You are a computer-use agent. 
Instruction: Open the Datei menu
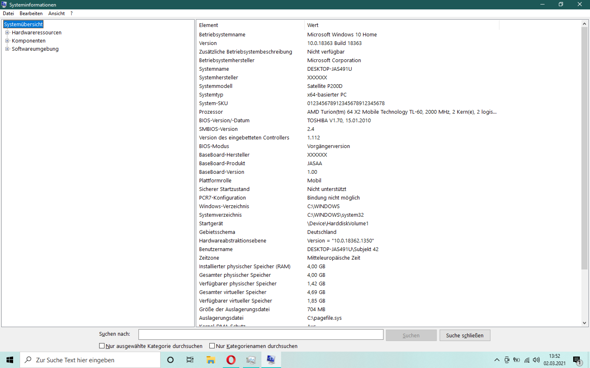(8, 13)
